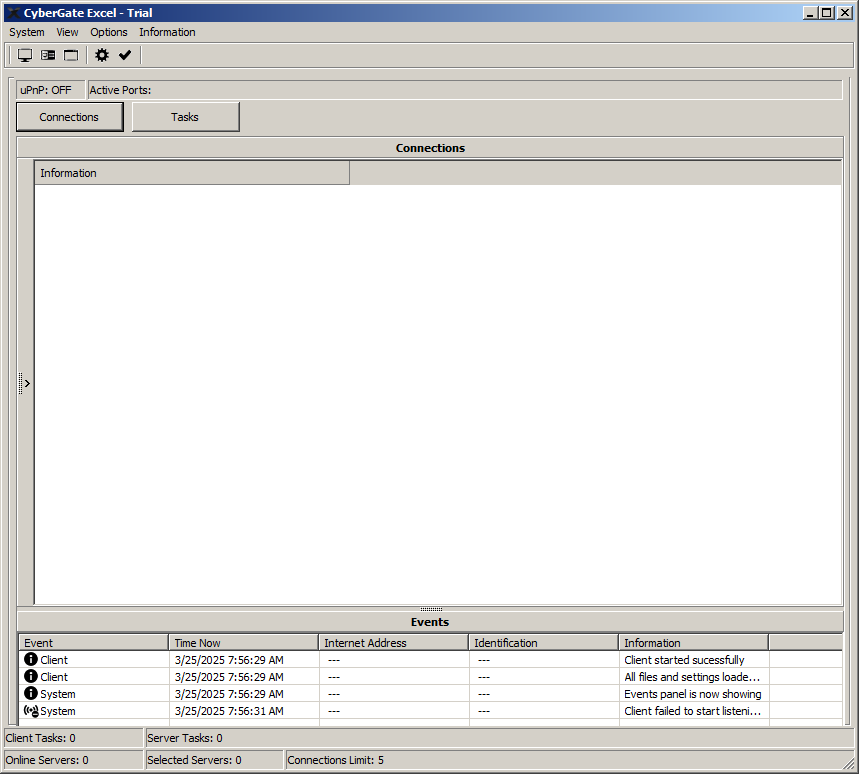This screenshot has width=859, height=774.
Task: Click the Internet Address column header
Action: click(393, 643)
